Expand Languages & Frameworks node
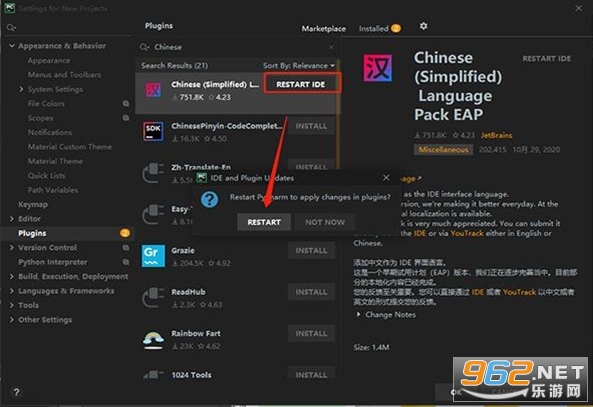The width and height of the screenshot is (593, 407). (12, 290)
